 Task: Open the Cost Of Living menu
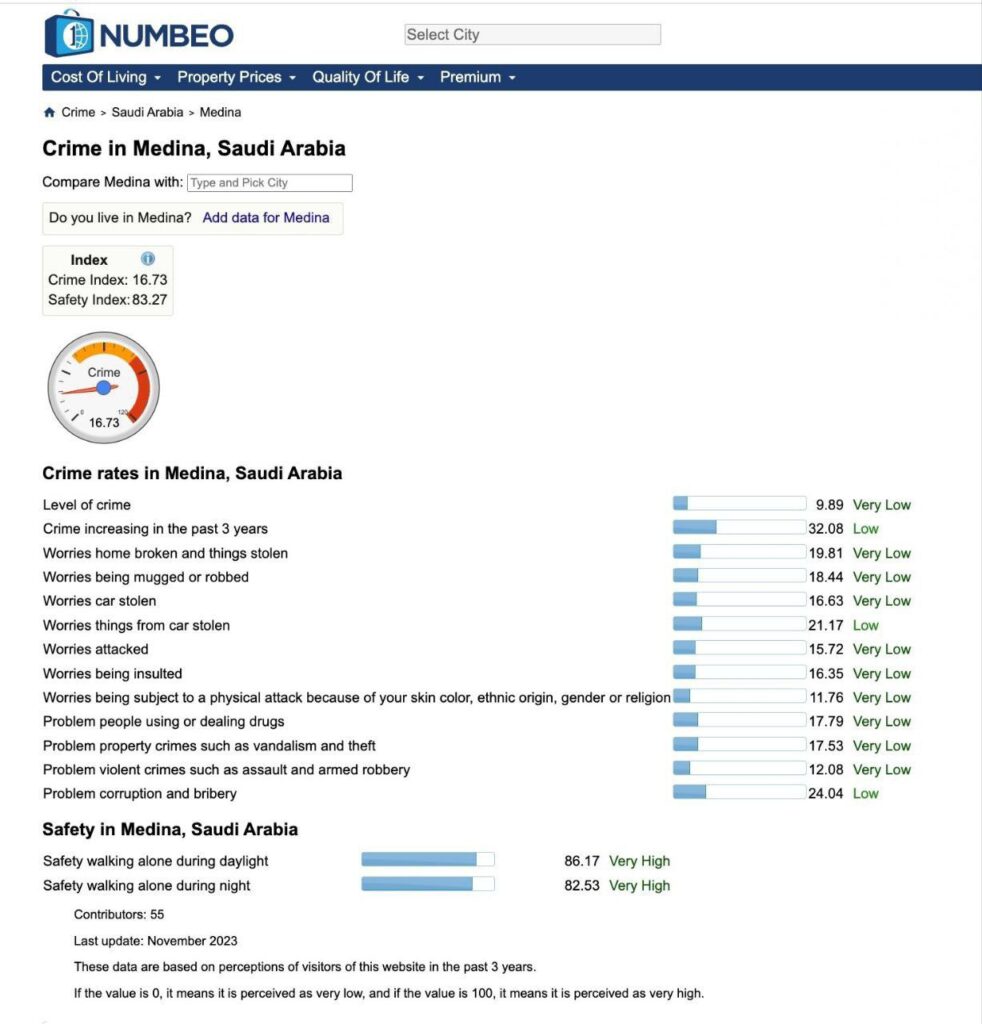(105, 77)
